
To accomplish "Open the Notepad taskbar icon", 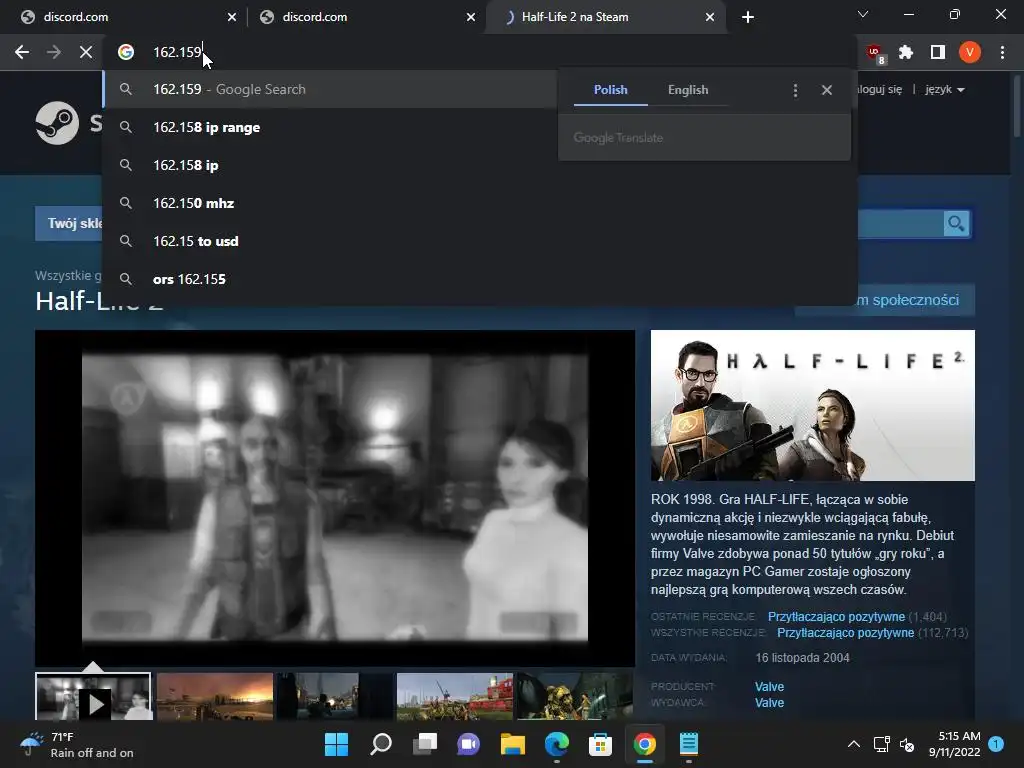I will [x=688, y=744].
